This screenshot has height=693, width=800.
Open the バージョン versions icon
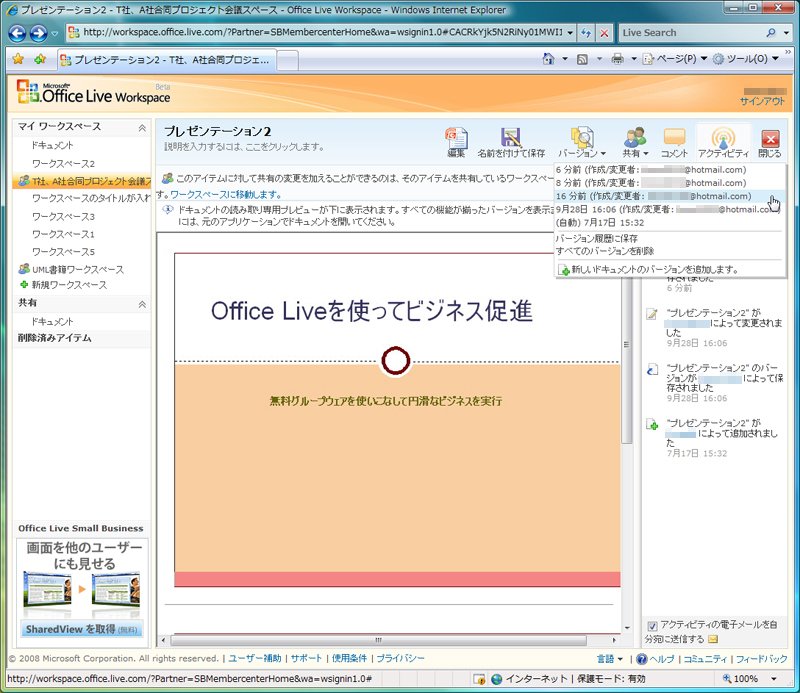click(582, 138)
